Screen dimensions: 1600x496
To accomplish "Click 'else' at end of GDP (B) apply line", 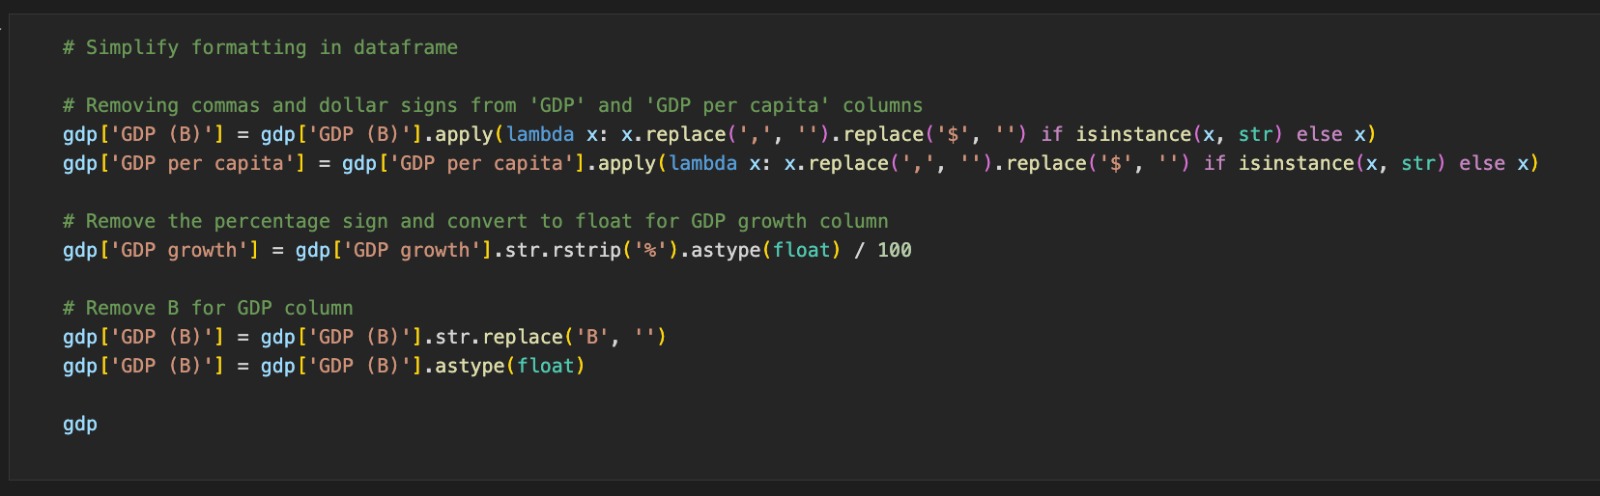I will [1319, 134].
